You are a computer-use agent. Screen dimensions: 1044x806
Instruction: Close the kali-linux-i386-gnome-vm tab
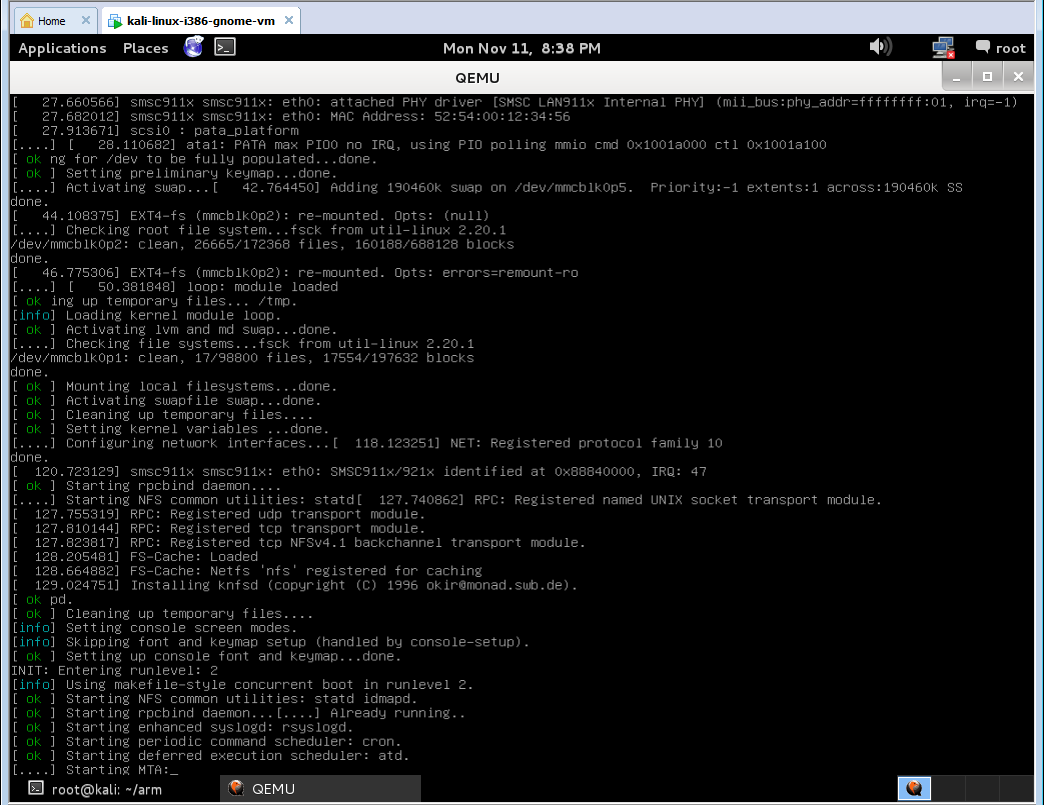click(x=289, y=20)
